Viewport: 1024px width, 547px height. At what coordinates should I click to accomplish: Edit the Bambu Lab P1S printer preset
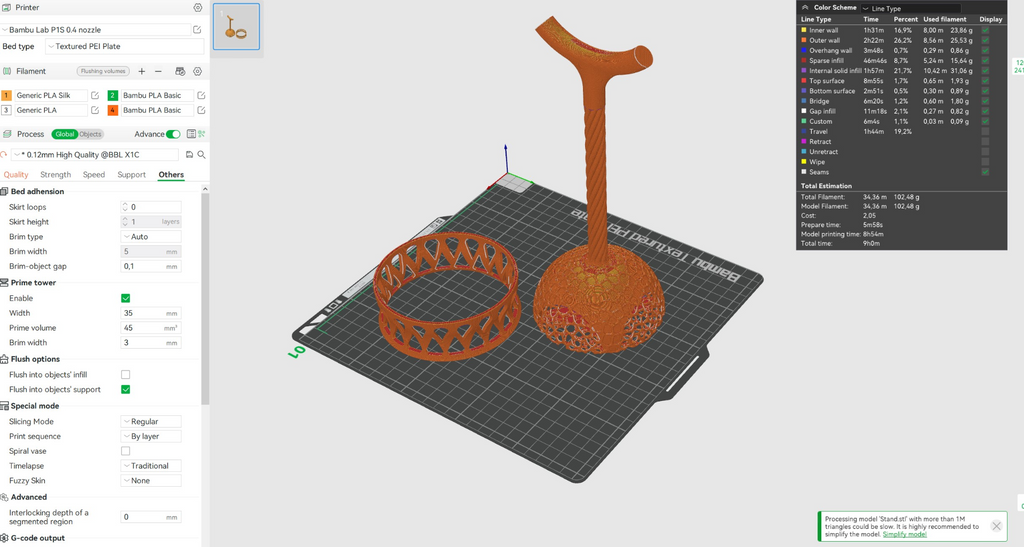[197, 30]
